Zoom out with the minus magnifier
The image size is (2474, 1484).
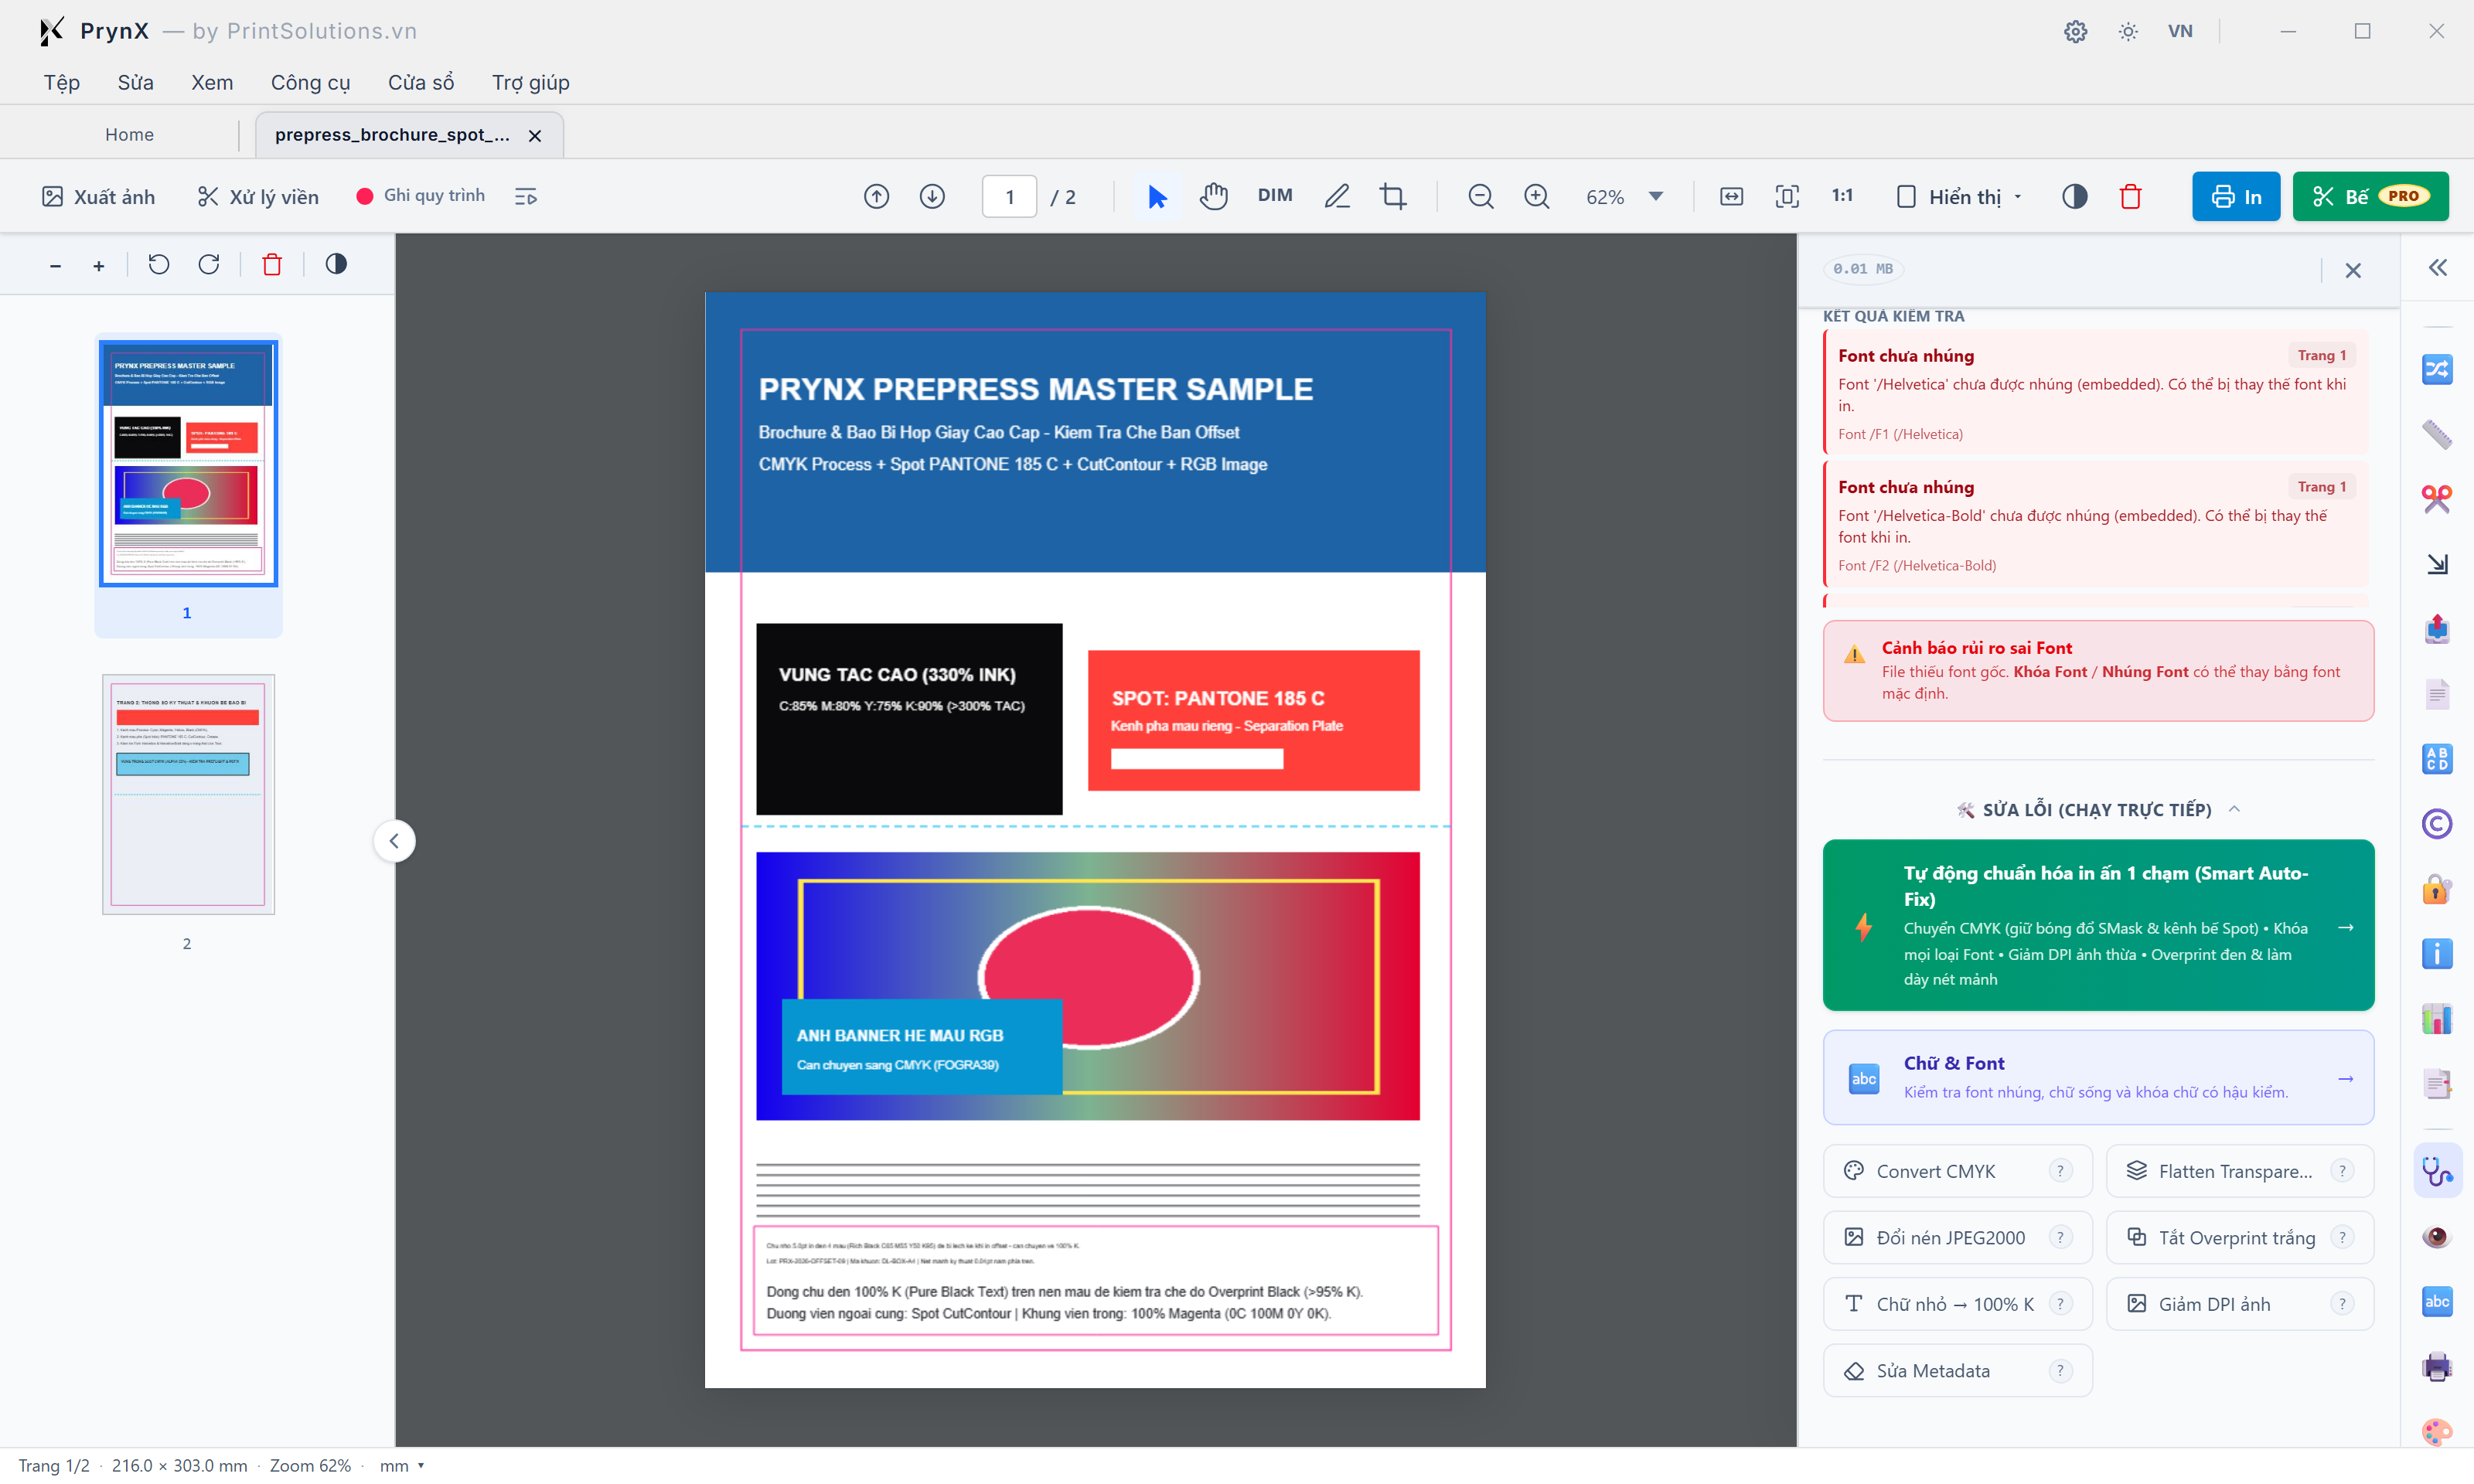click(1480, 196)
